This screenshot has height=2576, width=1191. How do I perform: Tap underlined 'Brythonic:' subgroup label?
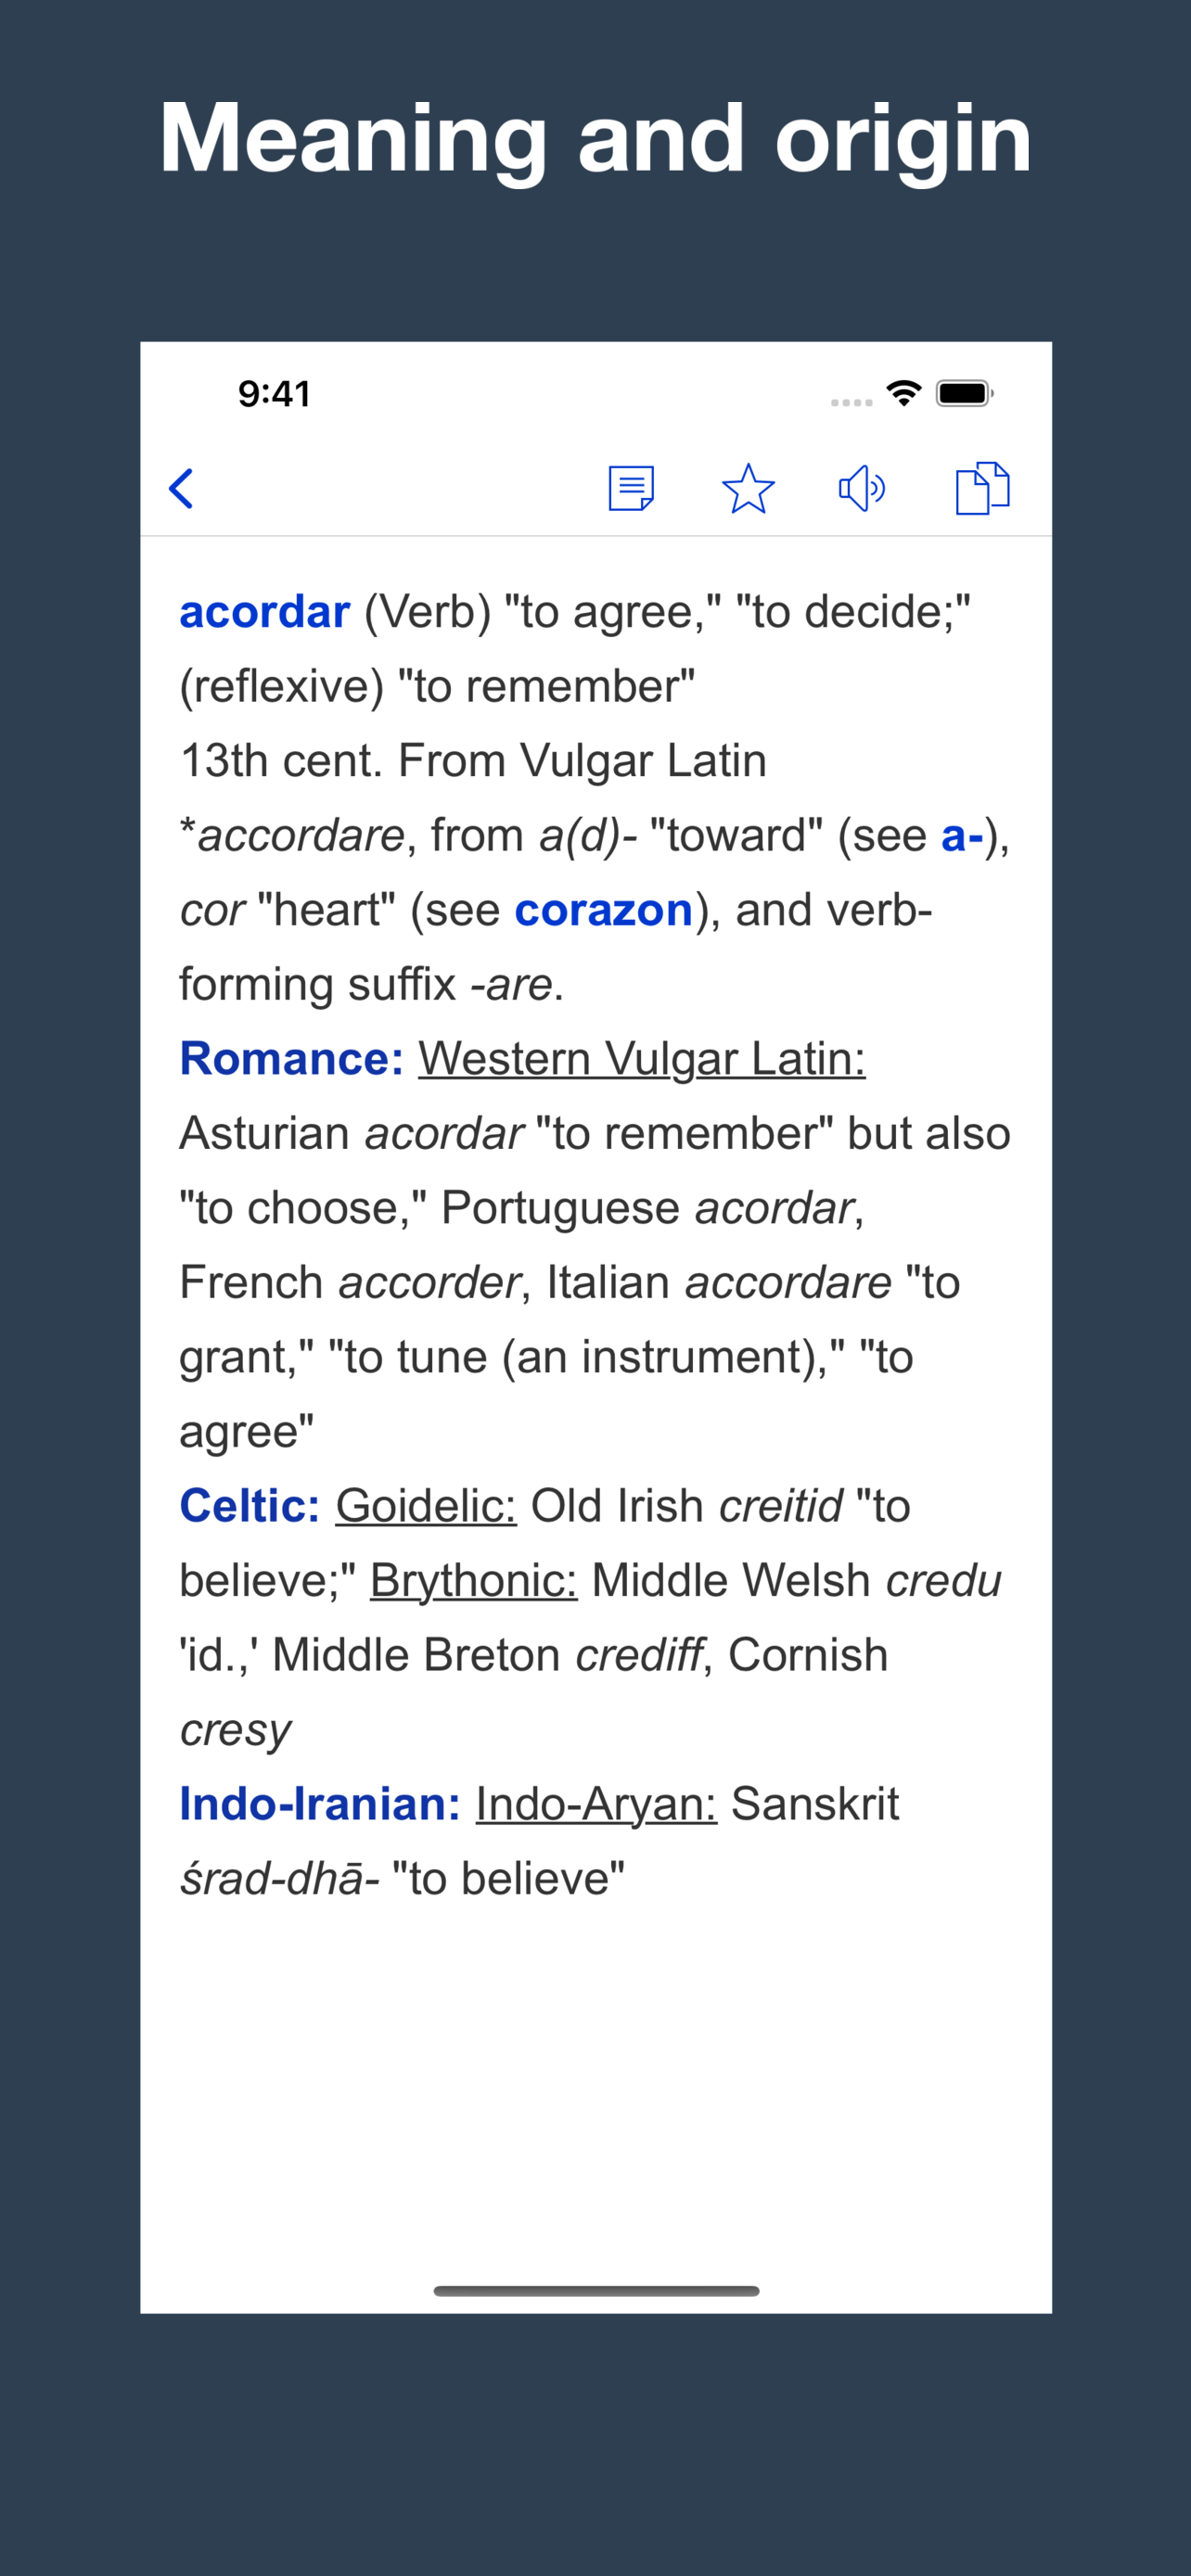[x=473, y=1581]
